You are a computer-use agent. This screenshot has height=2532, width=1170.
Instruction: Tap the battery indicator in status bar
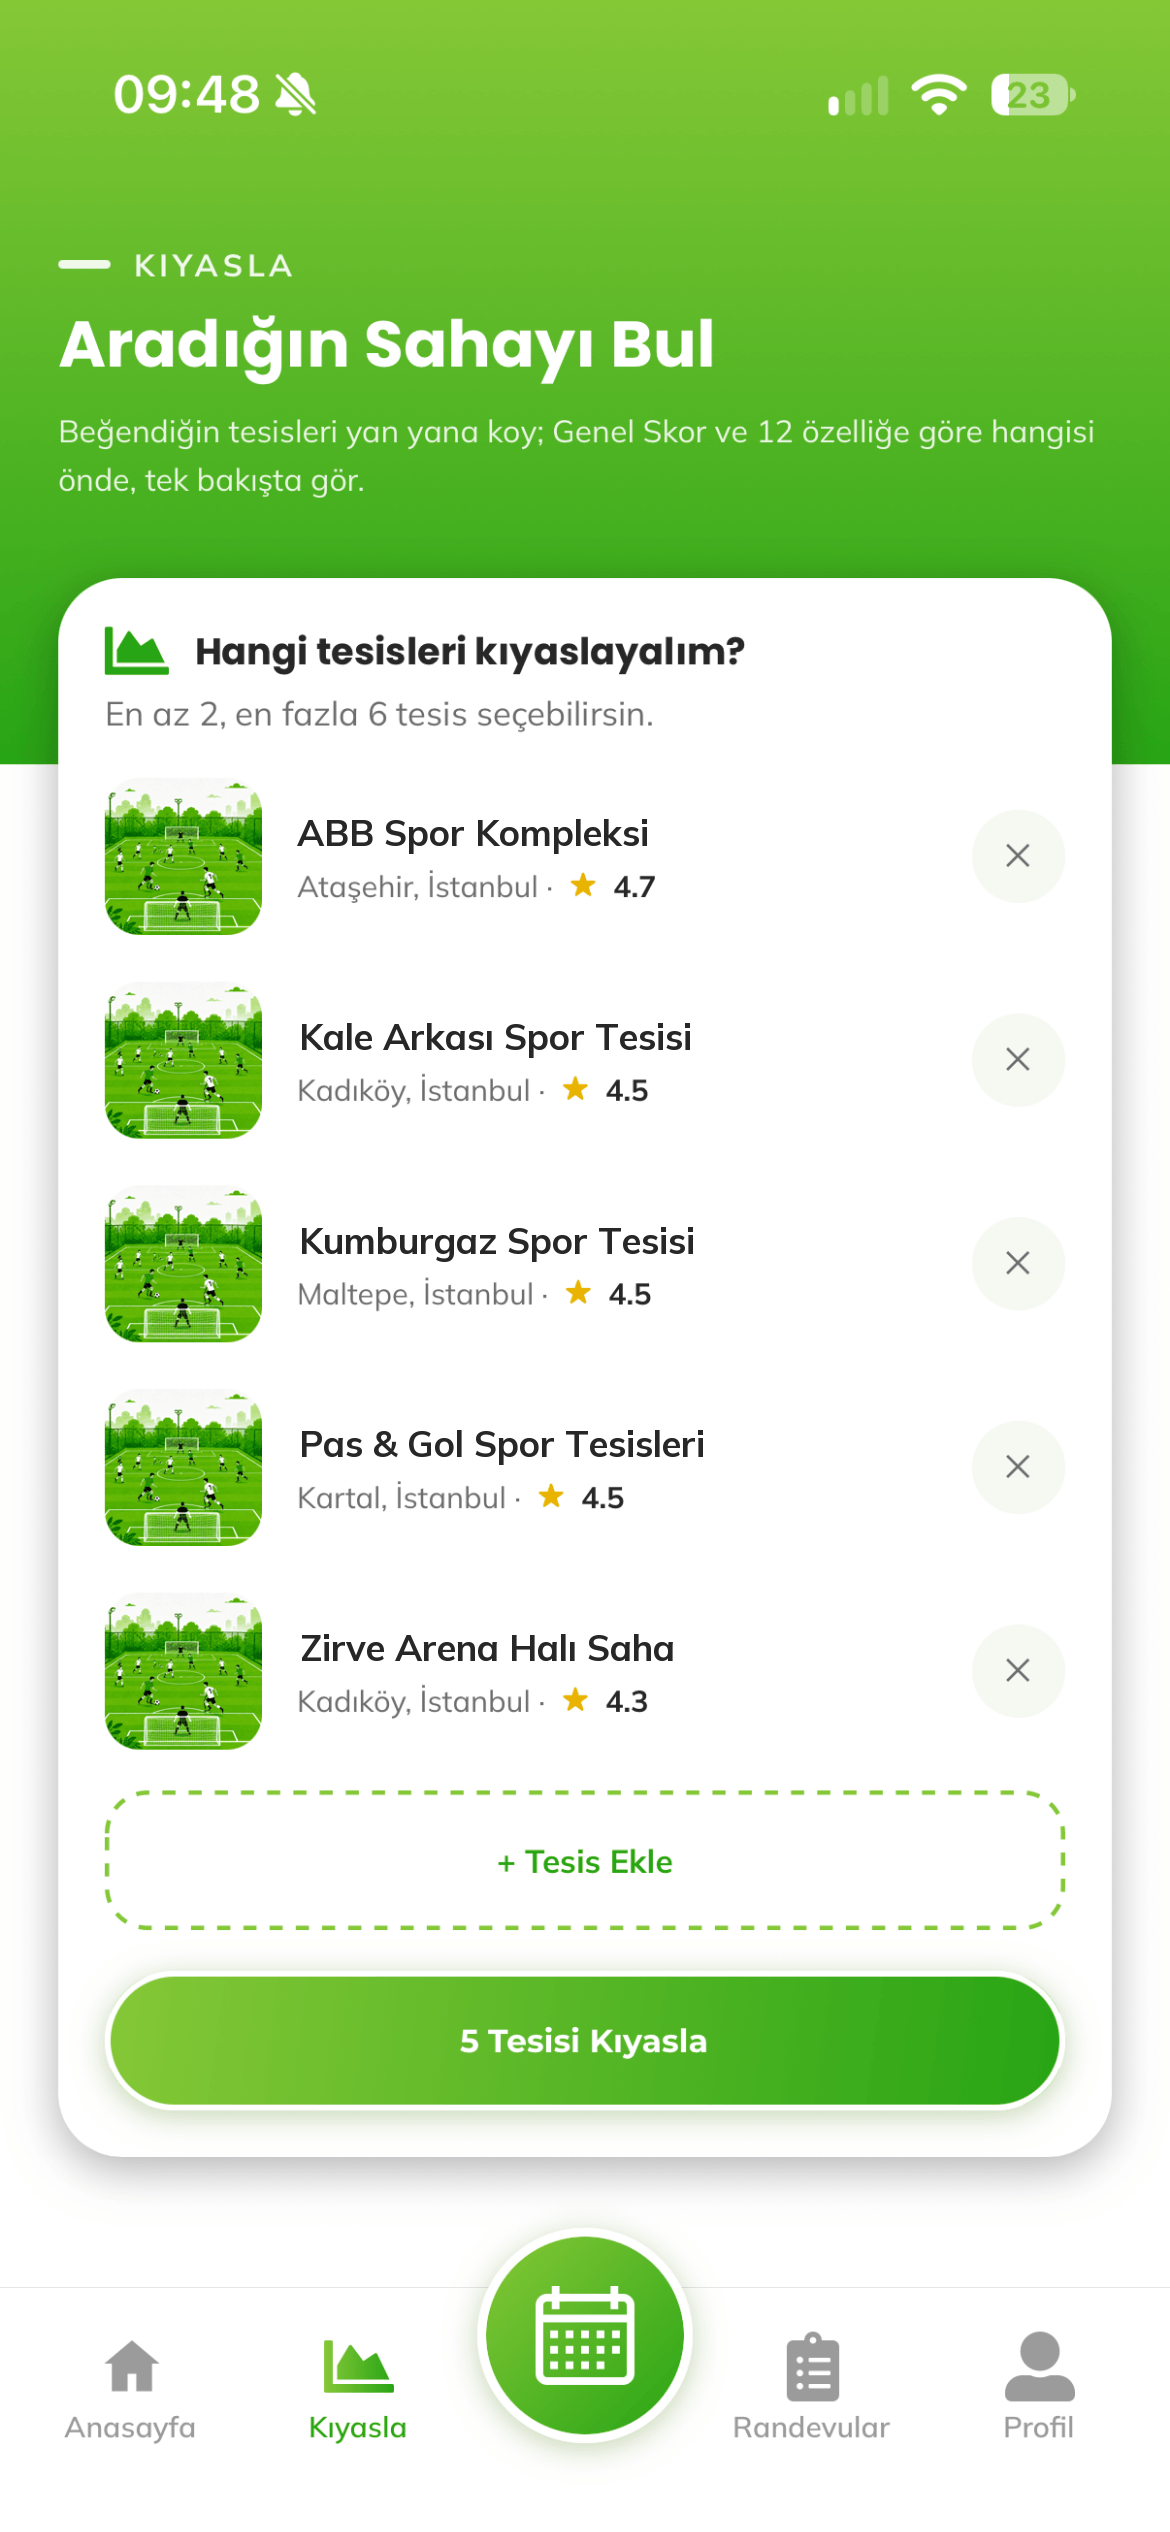click(1033, 95)
